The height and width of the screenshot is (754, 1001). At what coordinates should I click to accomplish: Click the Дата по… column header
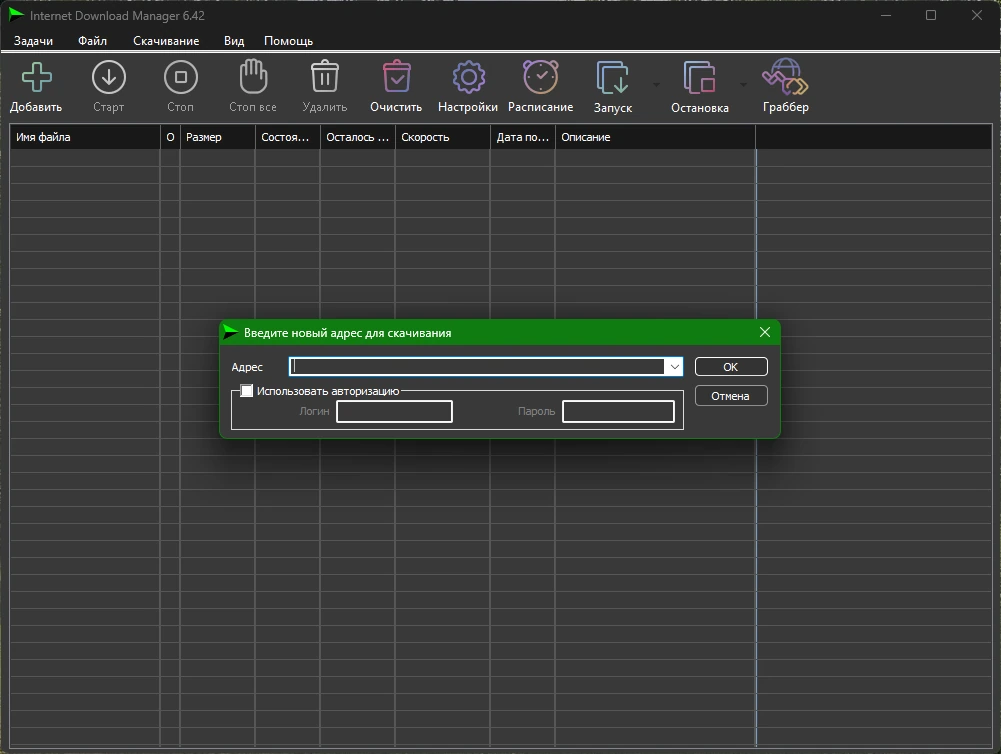click(x=523, y=137)
